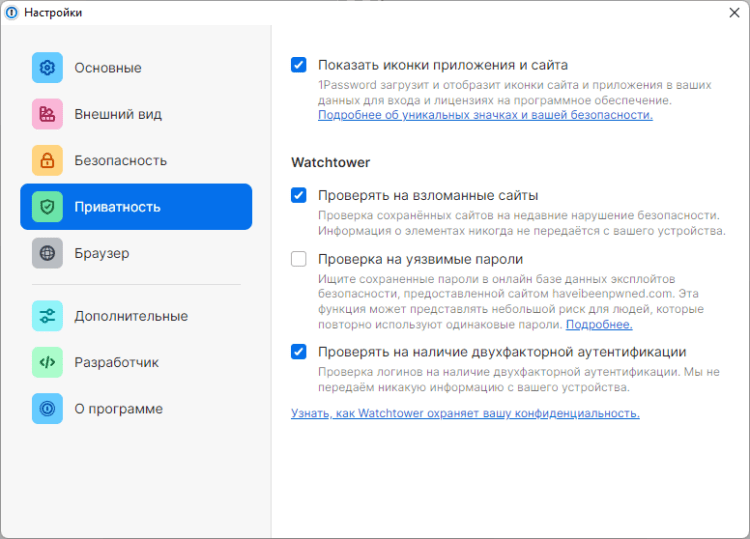The image size is (750, 539).
Task: Click the Разработчик code icon
Action: pos(47,362)
